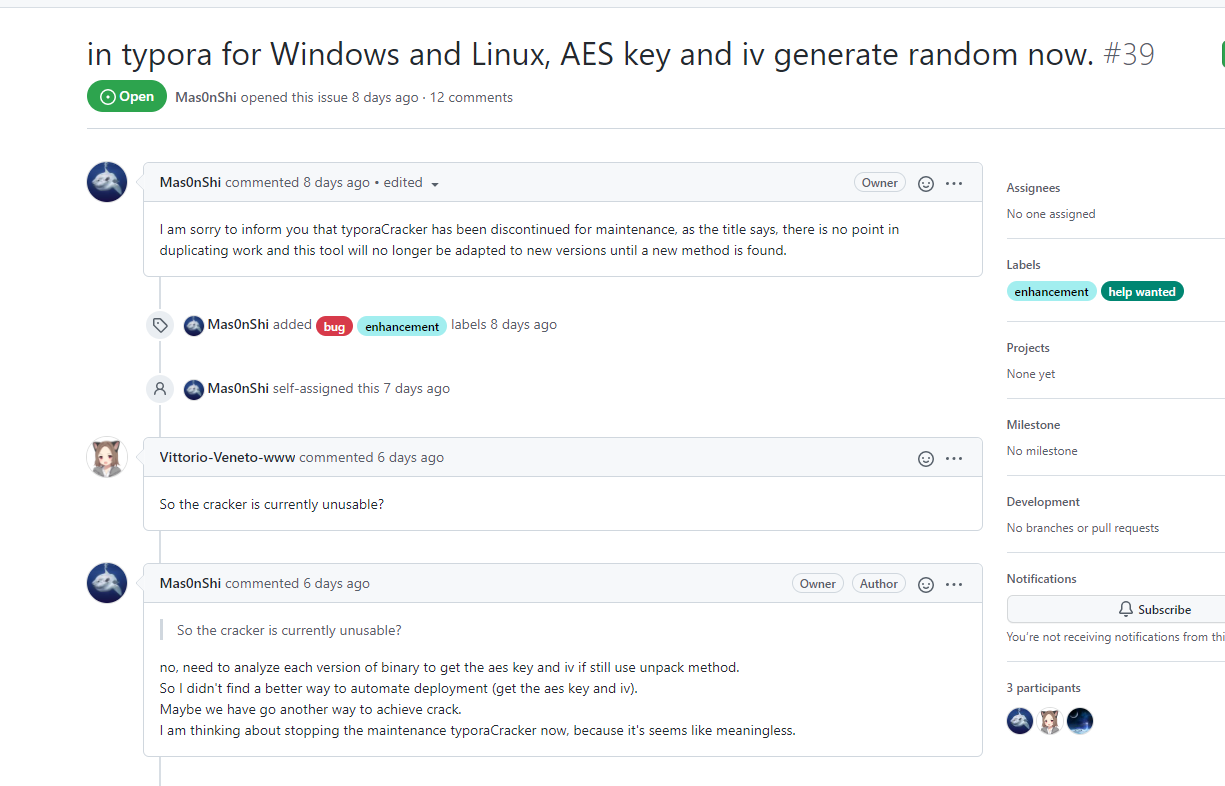
Task: React to Vittorio-Veneto-www's comment with emoji
Action: (926, 458)
